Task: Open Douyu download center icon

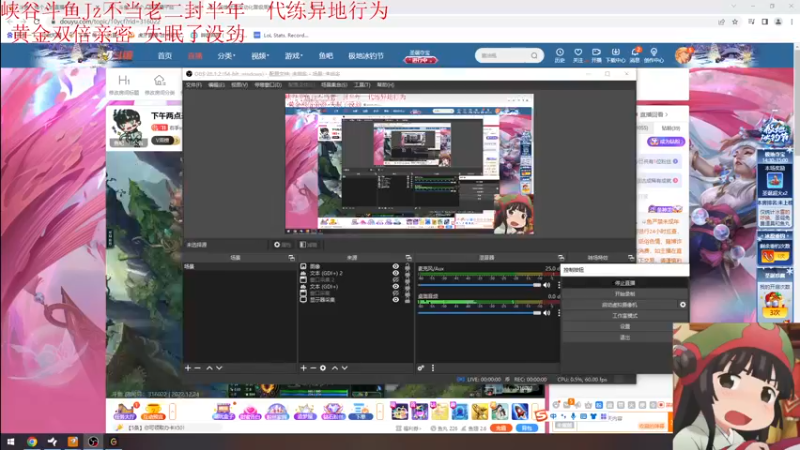Action: pos(615,55)
